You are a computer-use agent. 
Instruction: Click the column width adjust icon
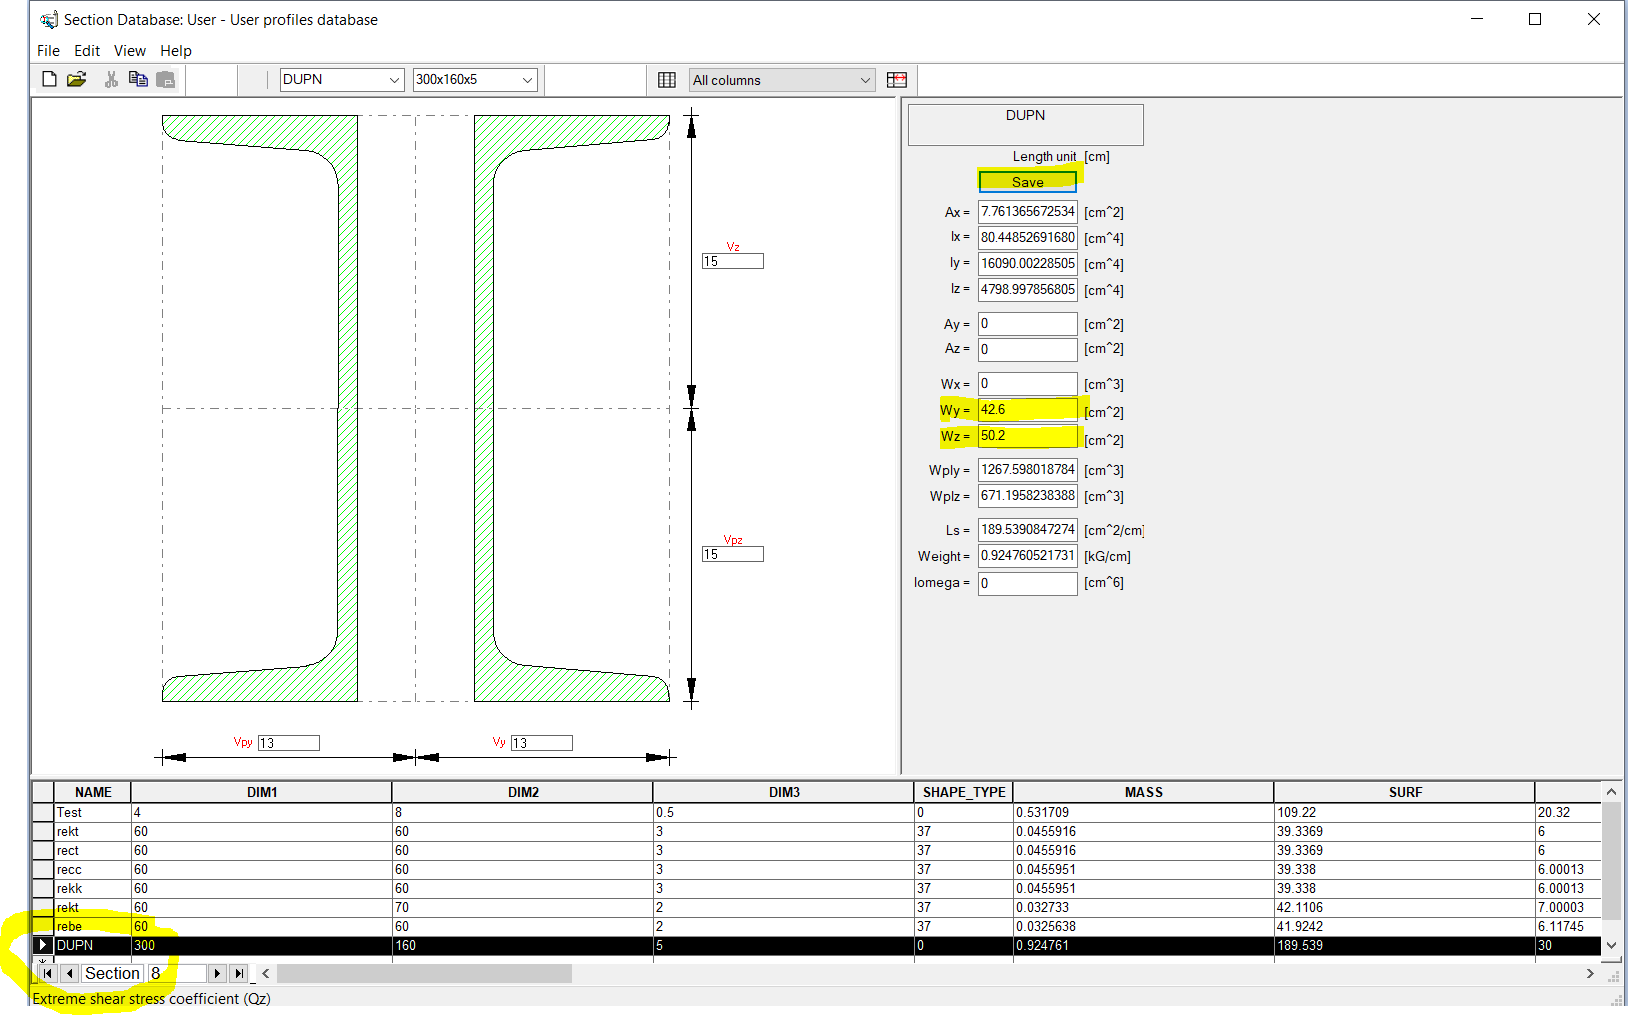tap(897, 80)
